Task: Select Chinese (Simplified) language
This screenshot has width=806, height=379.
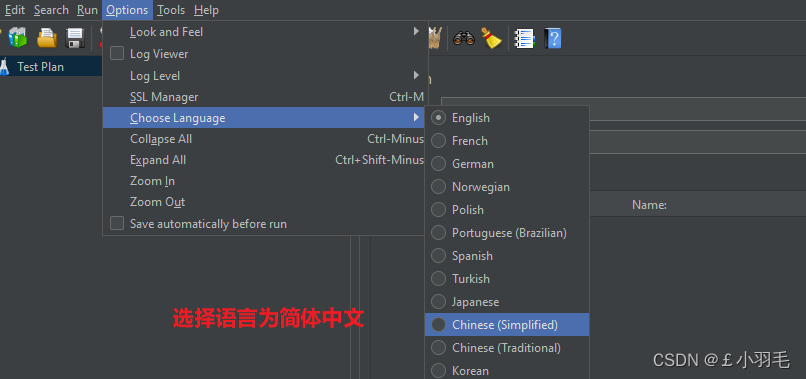Action: pyautogui.click(x=507, y=324)
